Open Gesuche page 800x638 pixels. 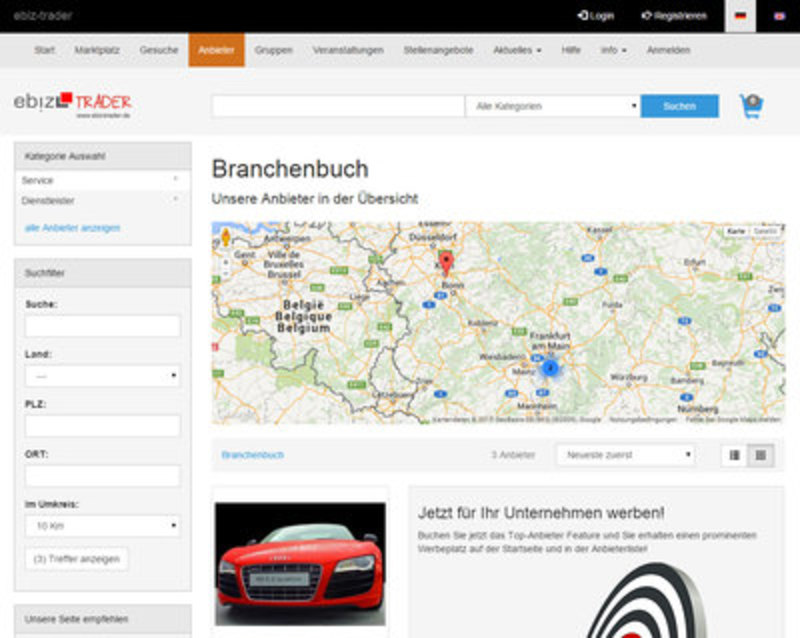(159, 50)
